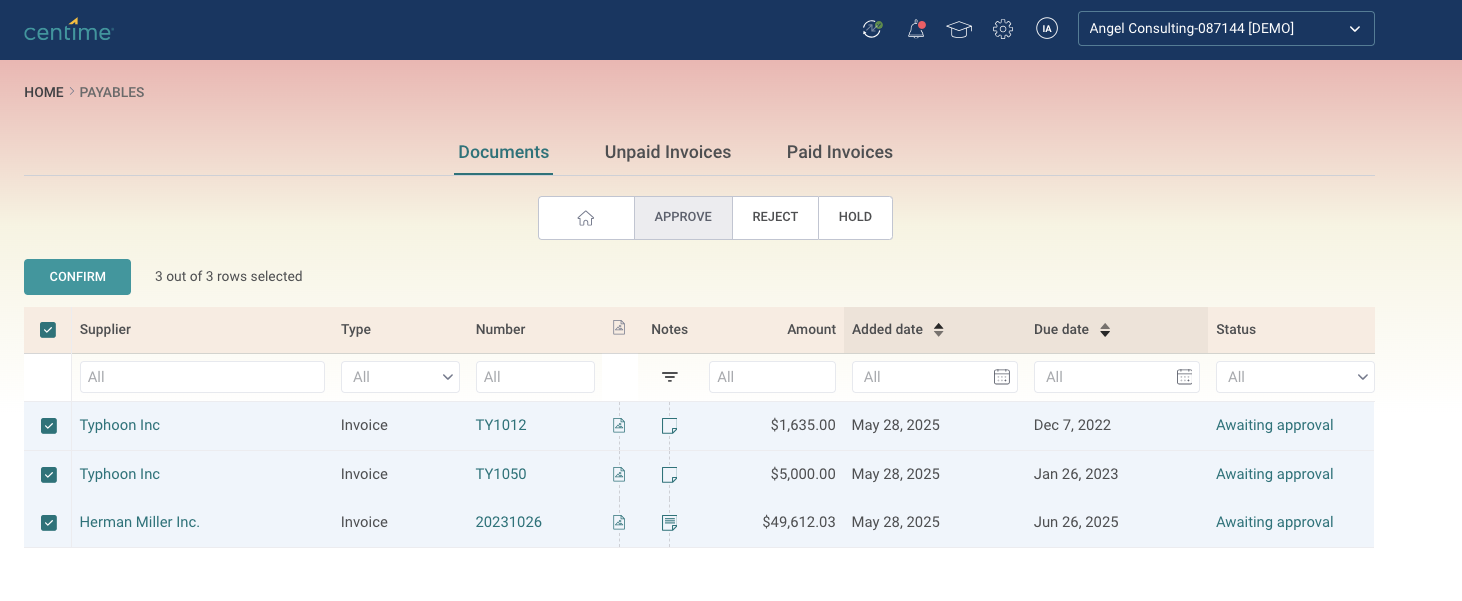
Task: Open the notifications bell
Action: [916, 29]
